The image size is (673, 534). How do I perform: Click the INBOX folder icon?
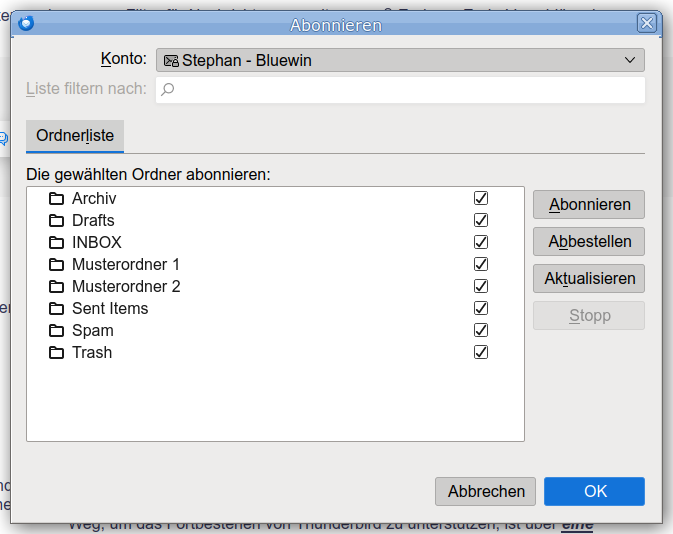pyautogui.click(x=56, y=242)
